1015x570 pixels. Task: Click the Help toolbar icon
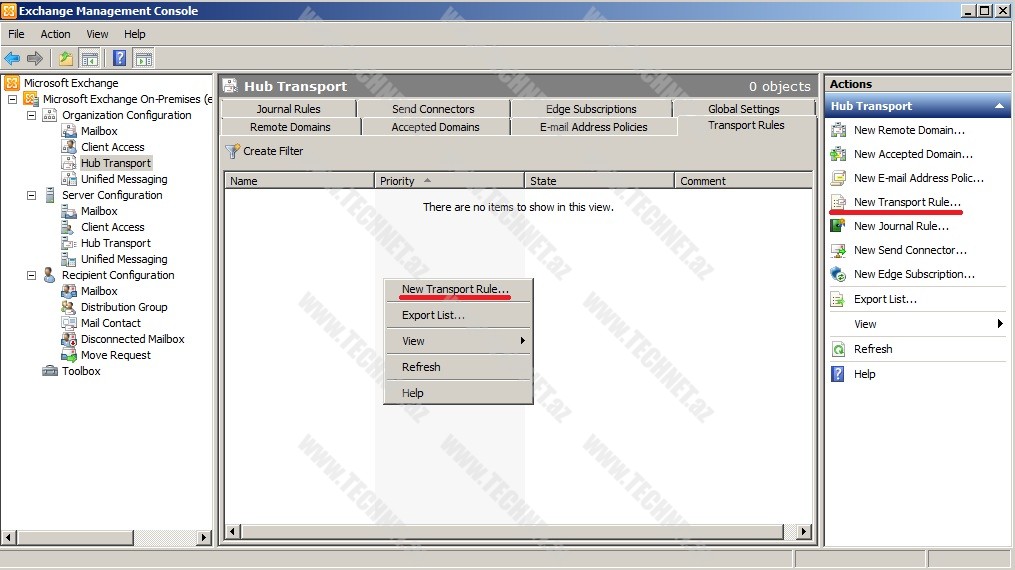119,58
